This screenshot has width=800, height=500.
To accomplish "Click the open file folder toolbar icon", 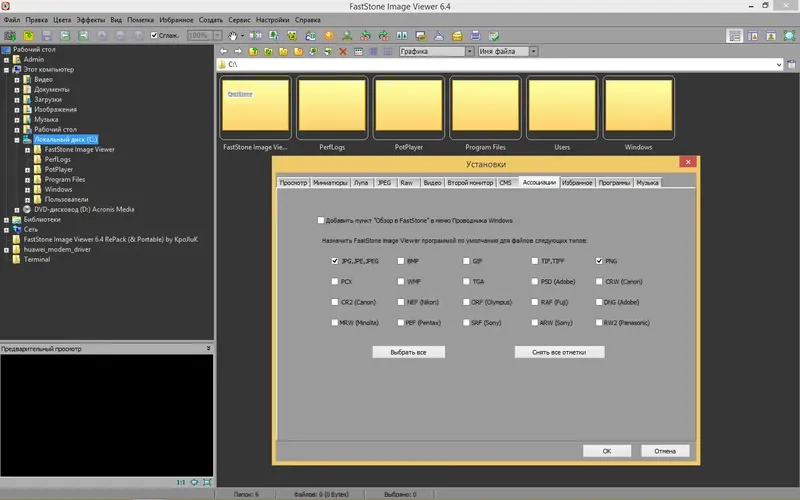I will [29, 36].
